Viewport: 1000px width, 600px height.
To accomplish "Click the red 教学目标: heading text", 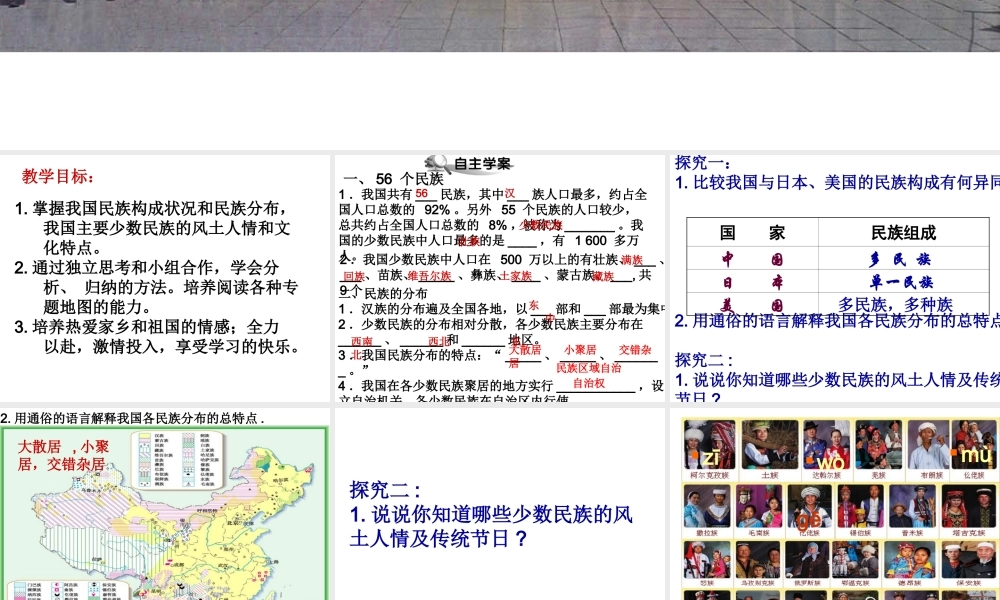I will pos(58,176).
